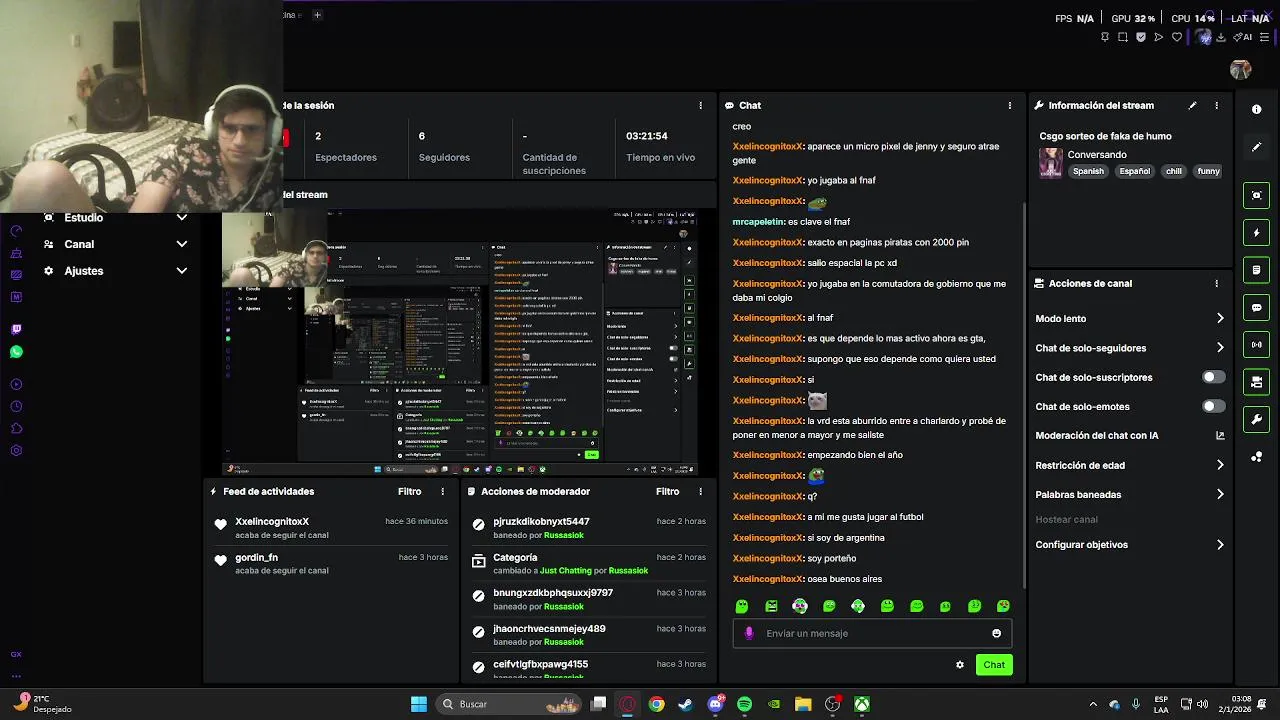Screen dimensions: 1280x720
Task: Open Google Chrome from the taskbar
Action: (x=656, y=704)
